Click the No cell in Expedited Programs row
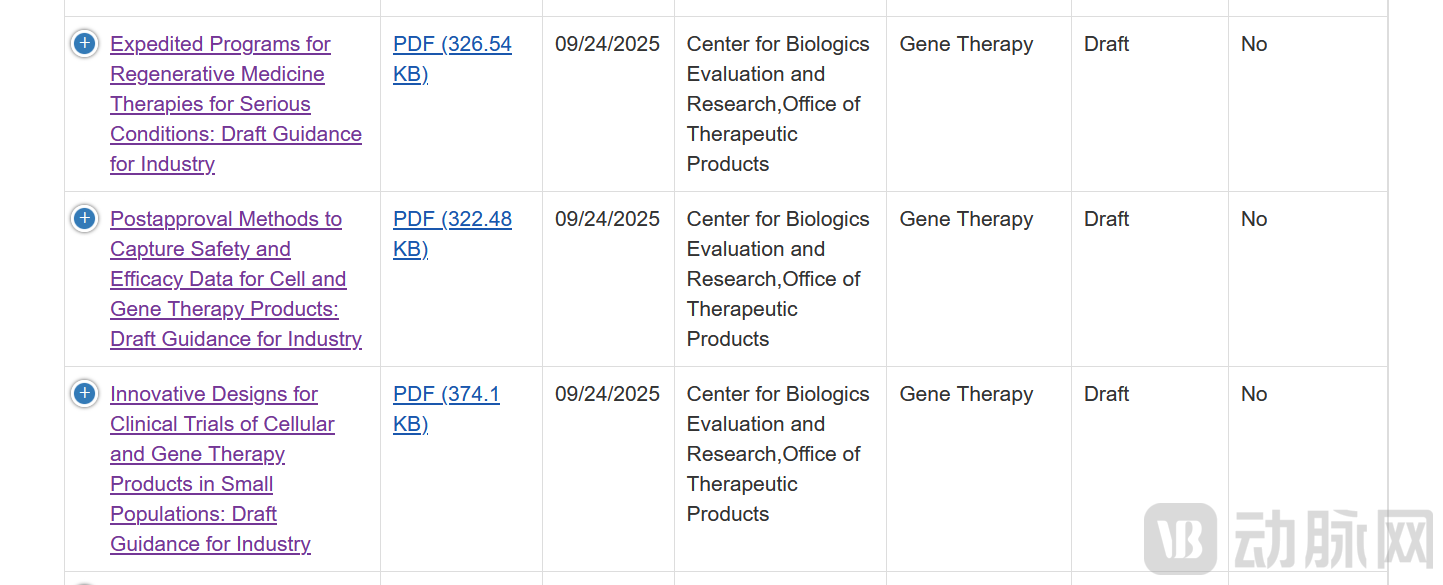Image resolution: width=1443 pixels, height=585 pixels. point(1253,44)
